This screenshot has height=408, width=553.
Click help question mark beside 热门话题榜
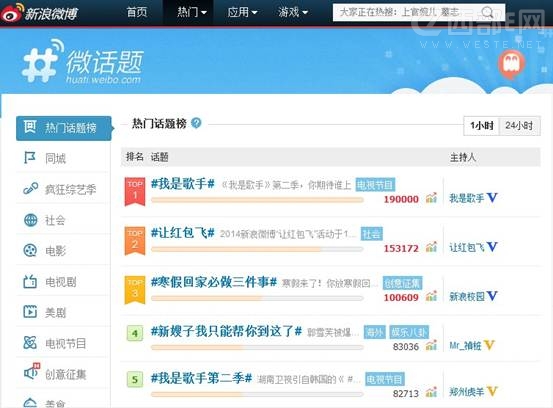point(196,123)
